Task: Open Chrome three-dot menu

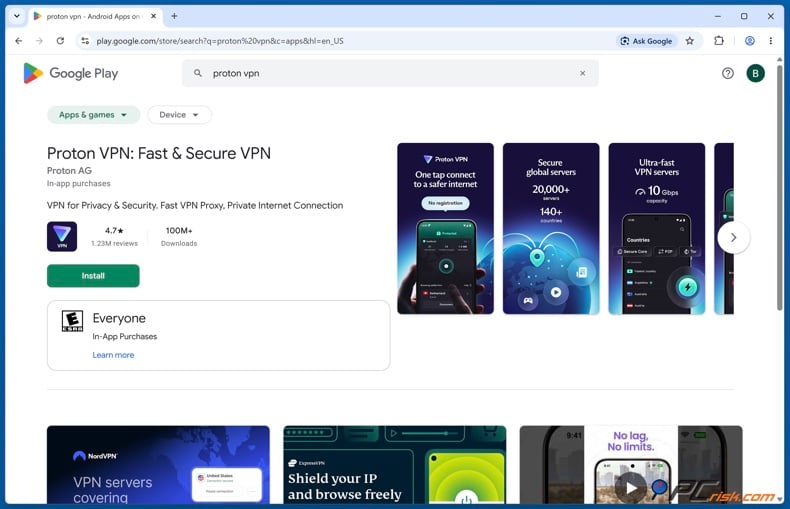Action: pyautogui.click(x=770, y=41)
